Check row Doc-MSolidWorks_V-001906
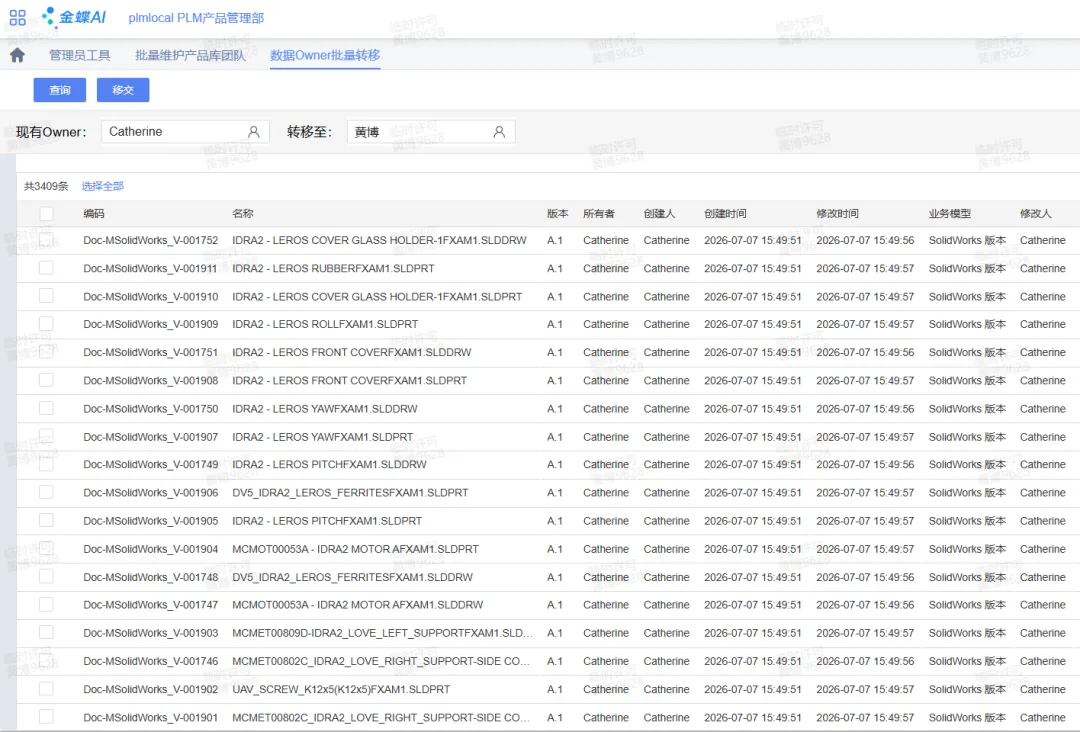This screenshot has height=732, width=1080. (46, 492)
